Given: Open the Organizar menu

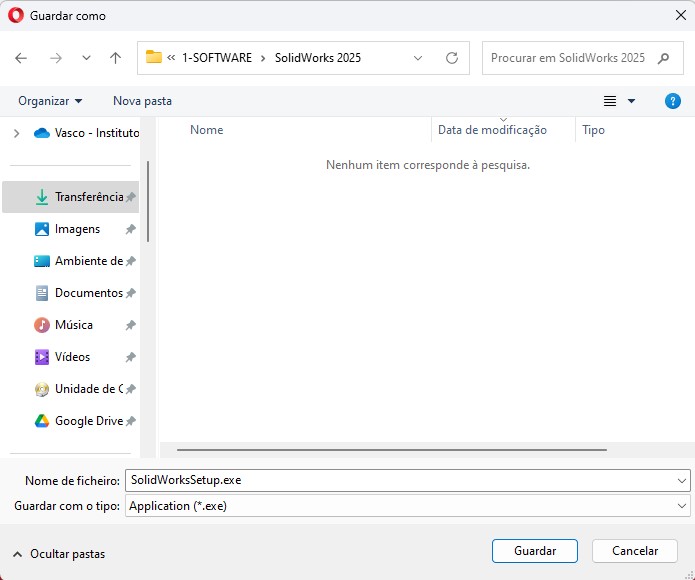Looking at the screenshot, I should [x=50, y=101].
